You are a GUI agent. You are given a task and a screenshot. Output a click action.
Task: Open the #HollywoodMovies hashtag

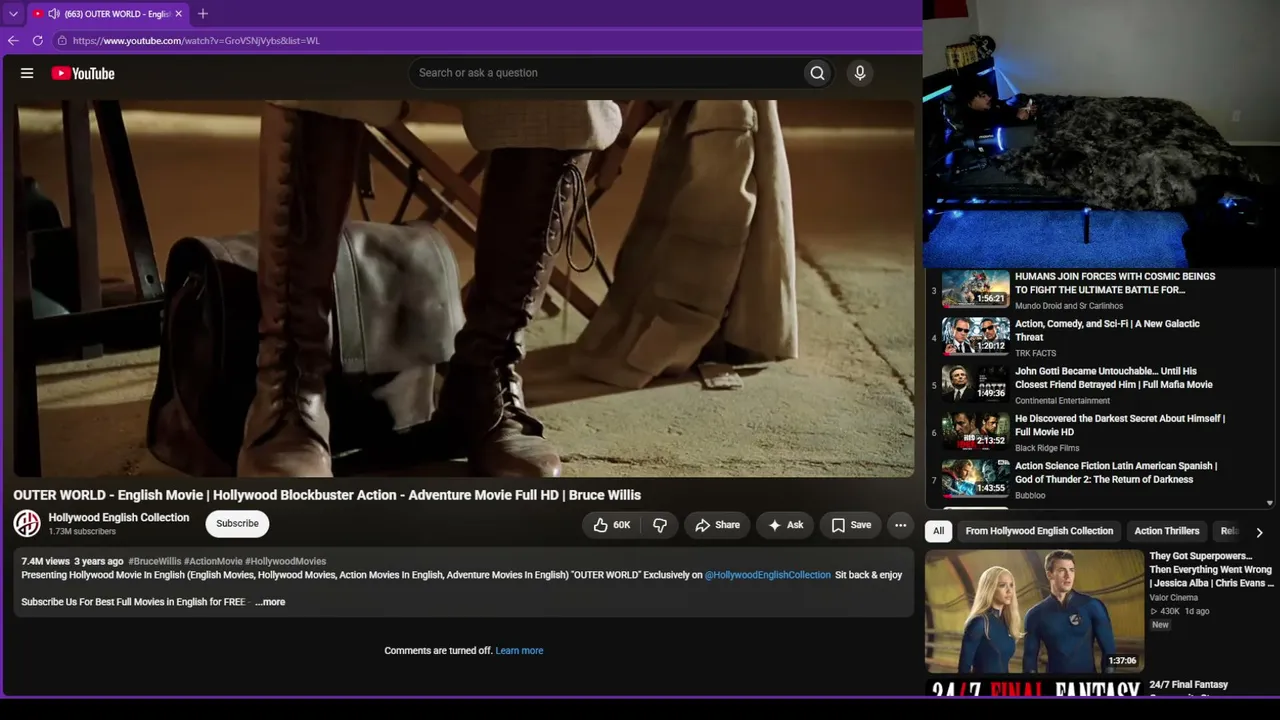point(286,562)
